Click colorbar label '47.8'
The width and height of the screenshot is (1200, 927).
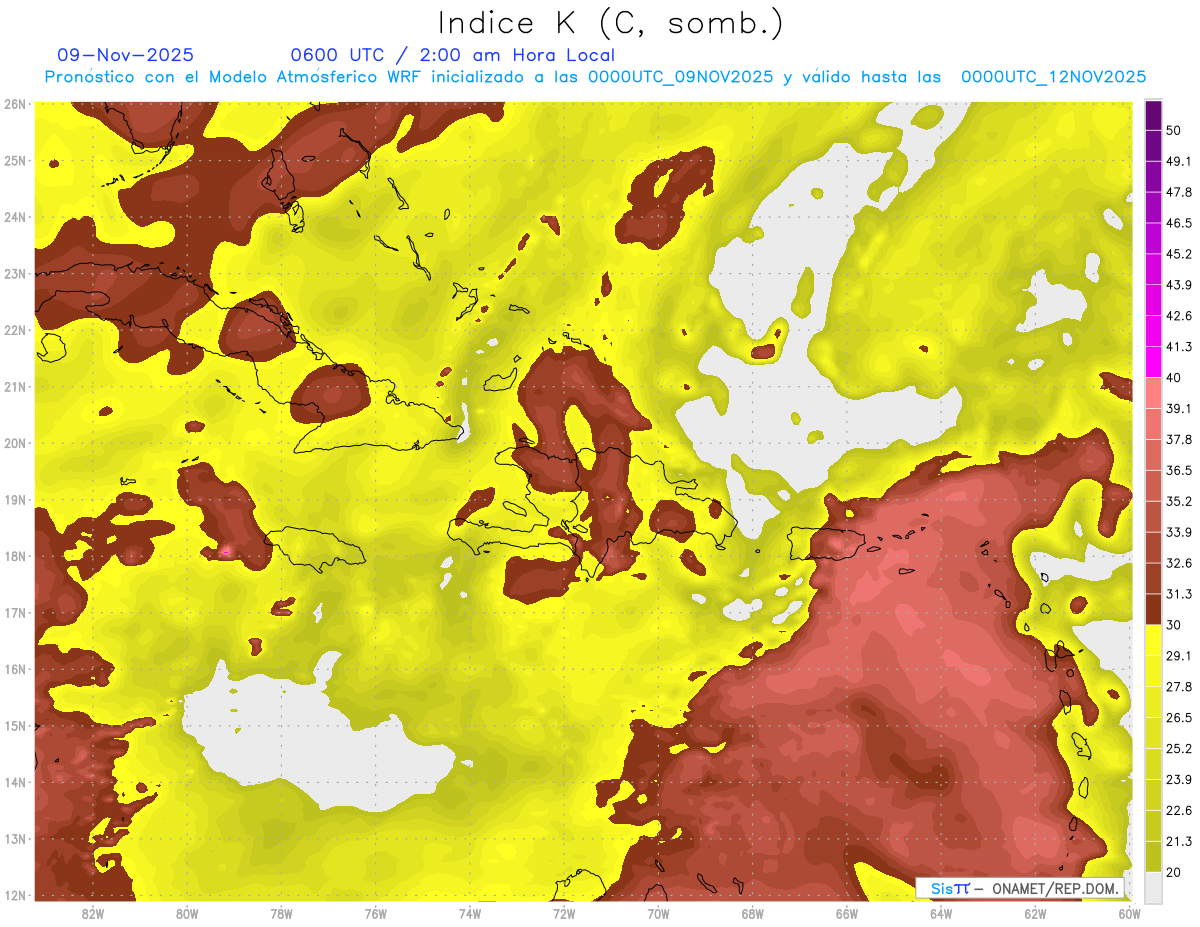1179,192
